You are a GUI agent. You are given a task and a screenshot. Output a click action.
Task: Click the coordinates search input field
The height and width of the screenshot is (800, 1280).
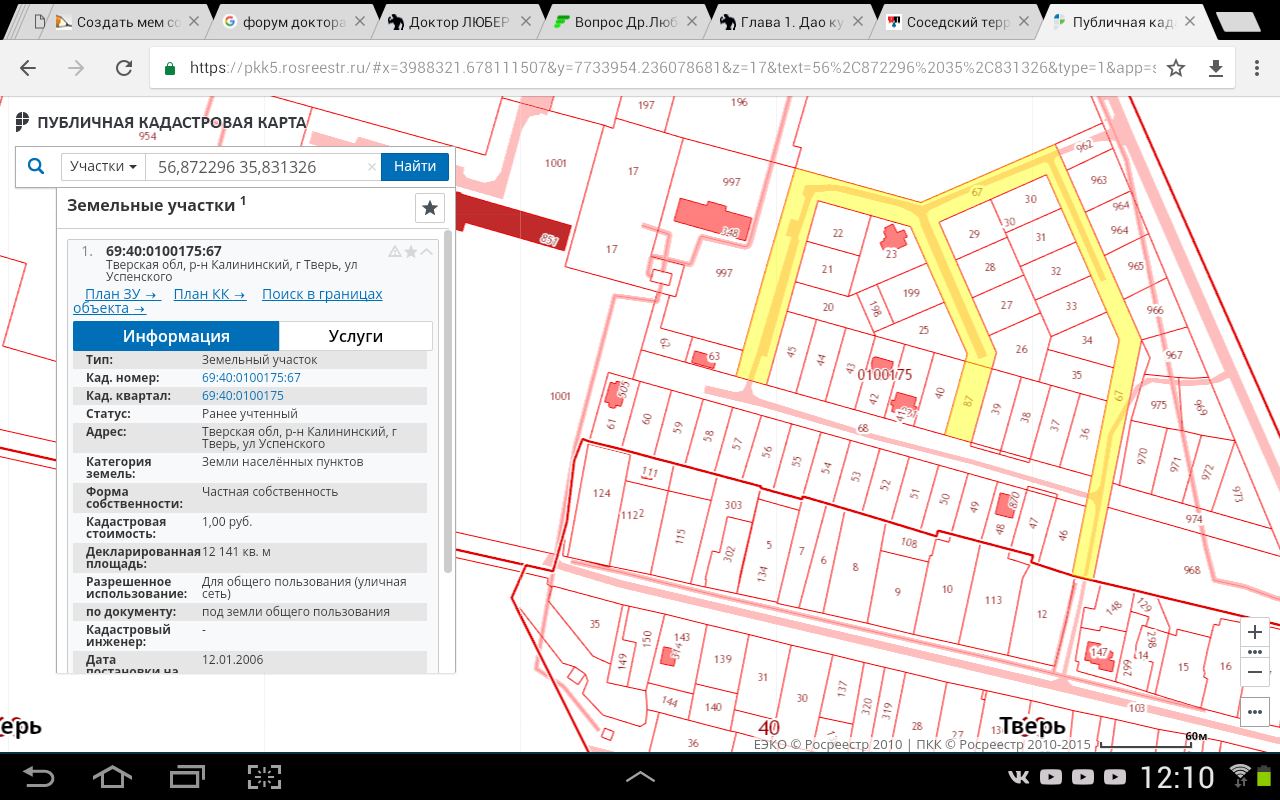coord(258,167)
